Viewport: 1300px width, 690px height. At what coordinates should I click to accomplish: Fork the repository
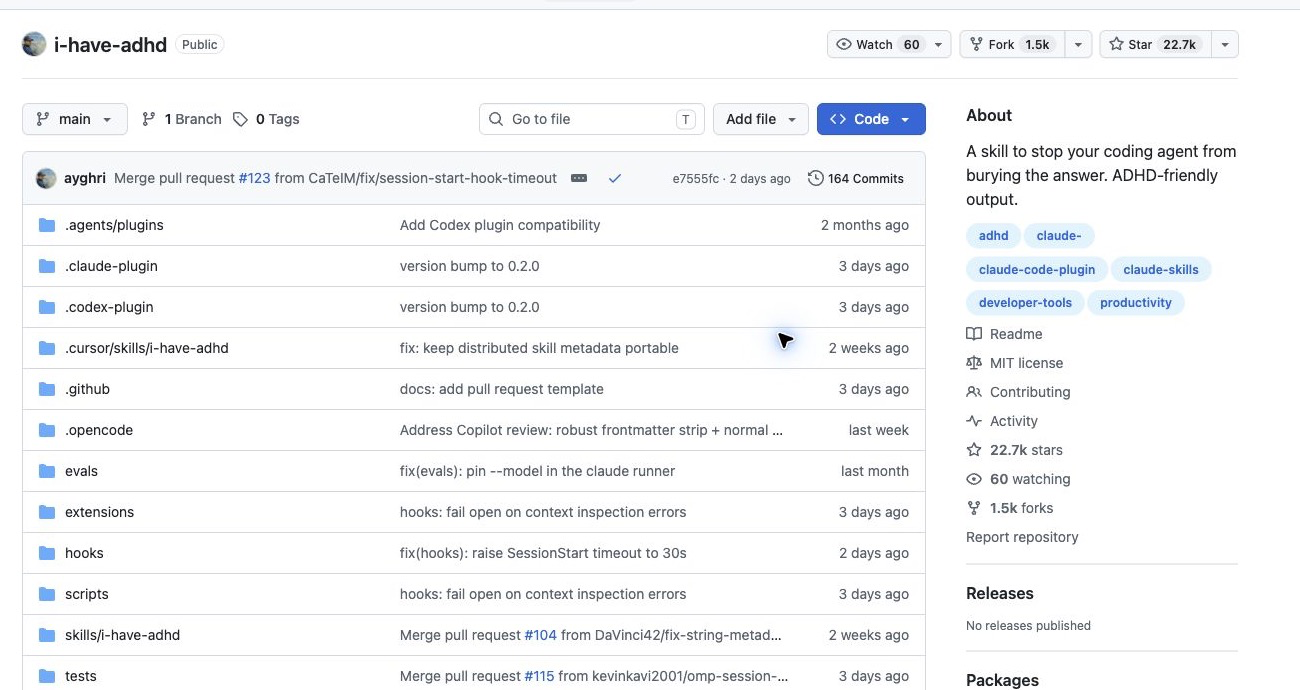click(1012, 44)
